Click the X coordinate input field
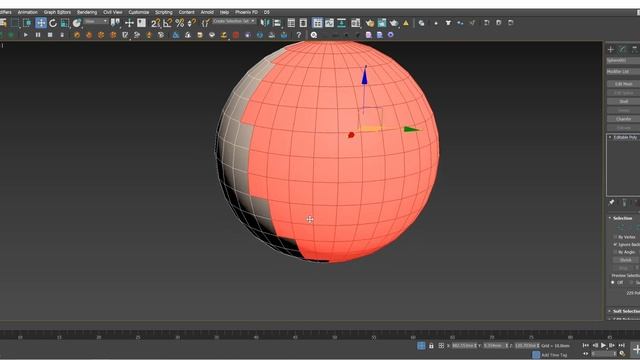 pos(464,346)
